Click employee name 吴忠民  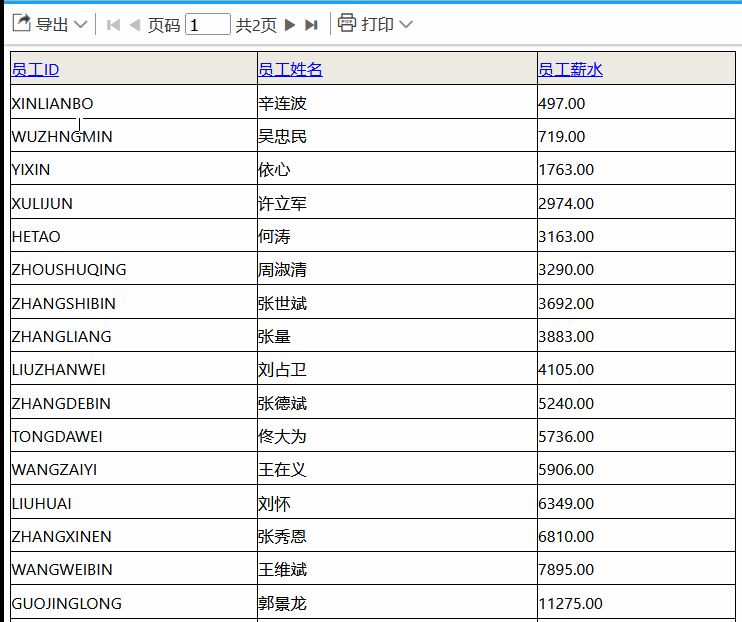pyautogui.click(x=283, y=136)
